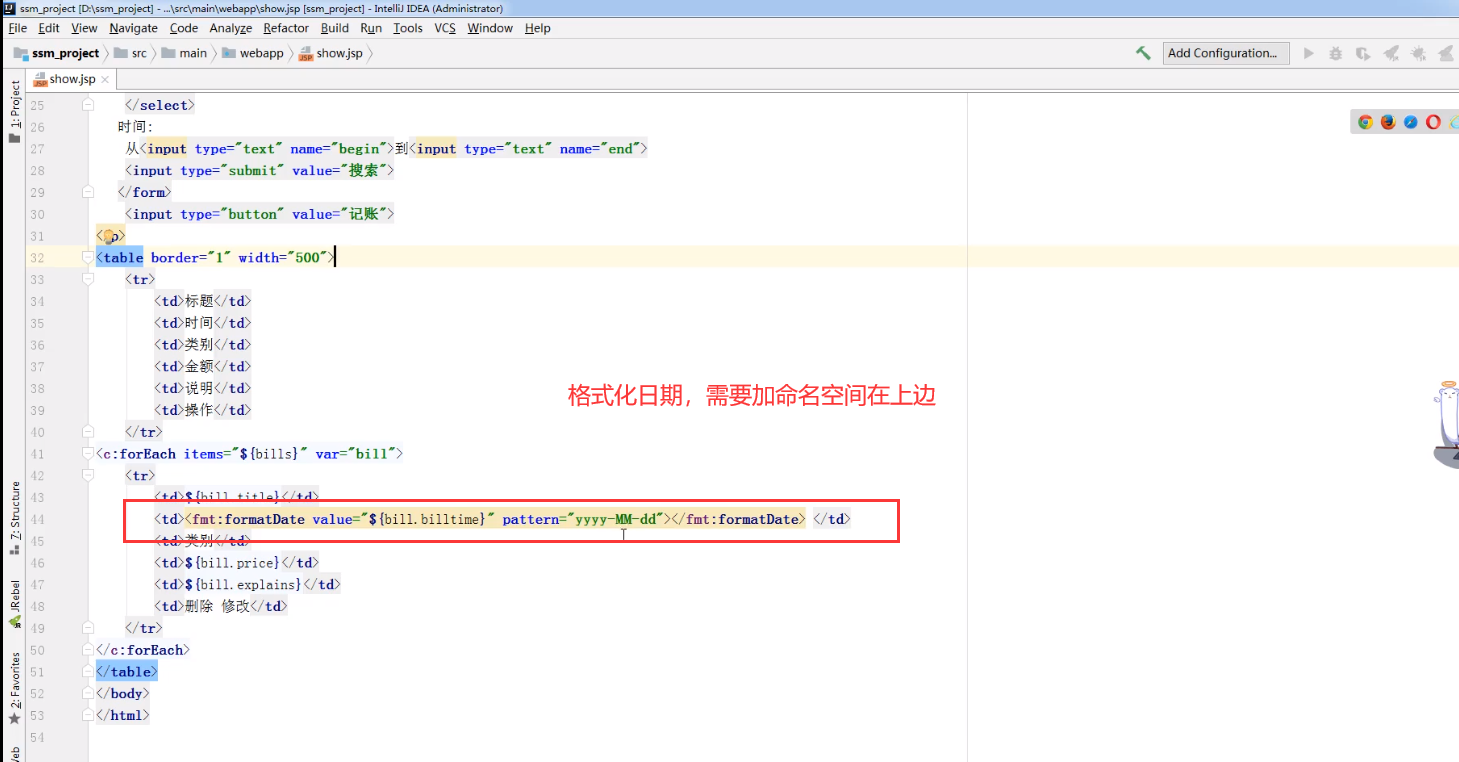Open the Refactor menu

click(x=286, y=28)
